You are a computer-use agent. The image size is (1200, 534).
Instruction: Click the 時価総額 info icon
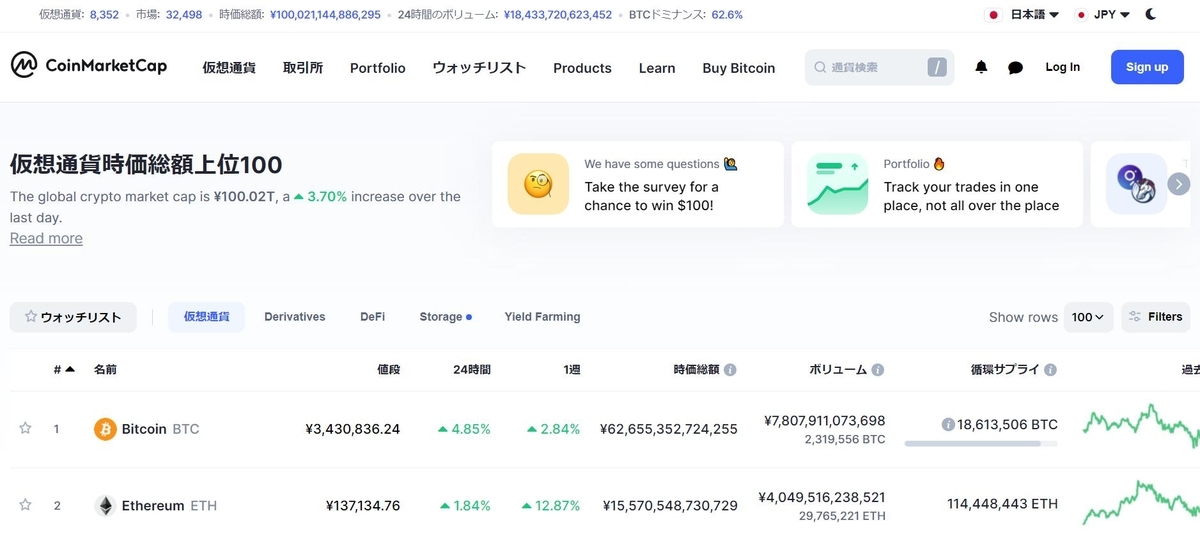click(730, 370)
